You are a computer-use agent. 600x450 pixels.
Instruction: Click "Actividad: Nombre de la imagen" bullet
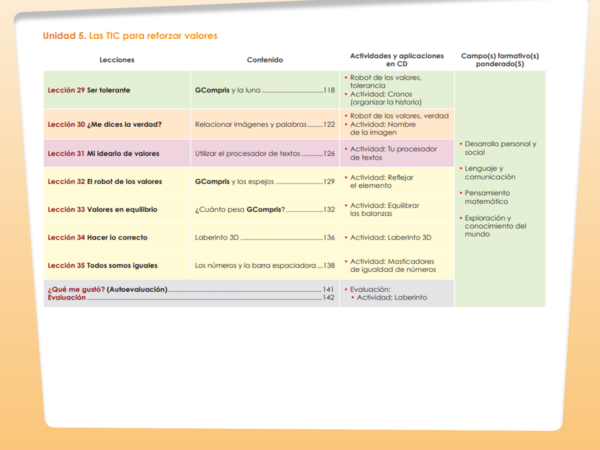[380, 128]
